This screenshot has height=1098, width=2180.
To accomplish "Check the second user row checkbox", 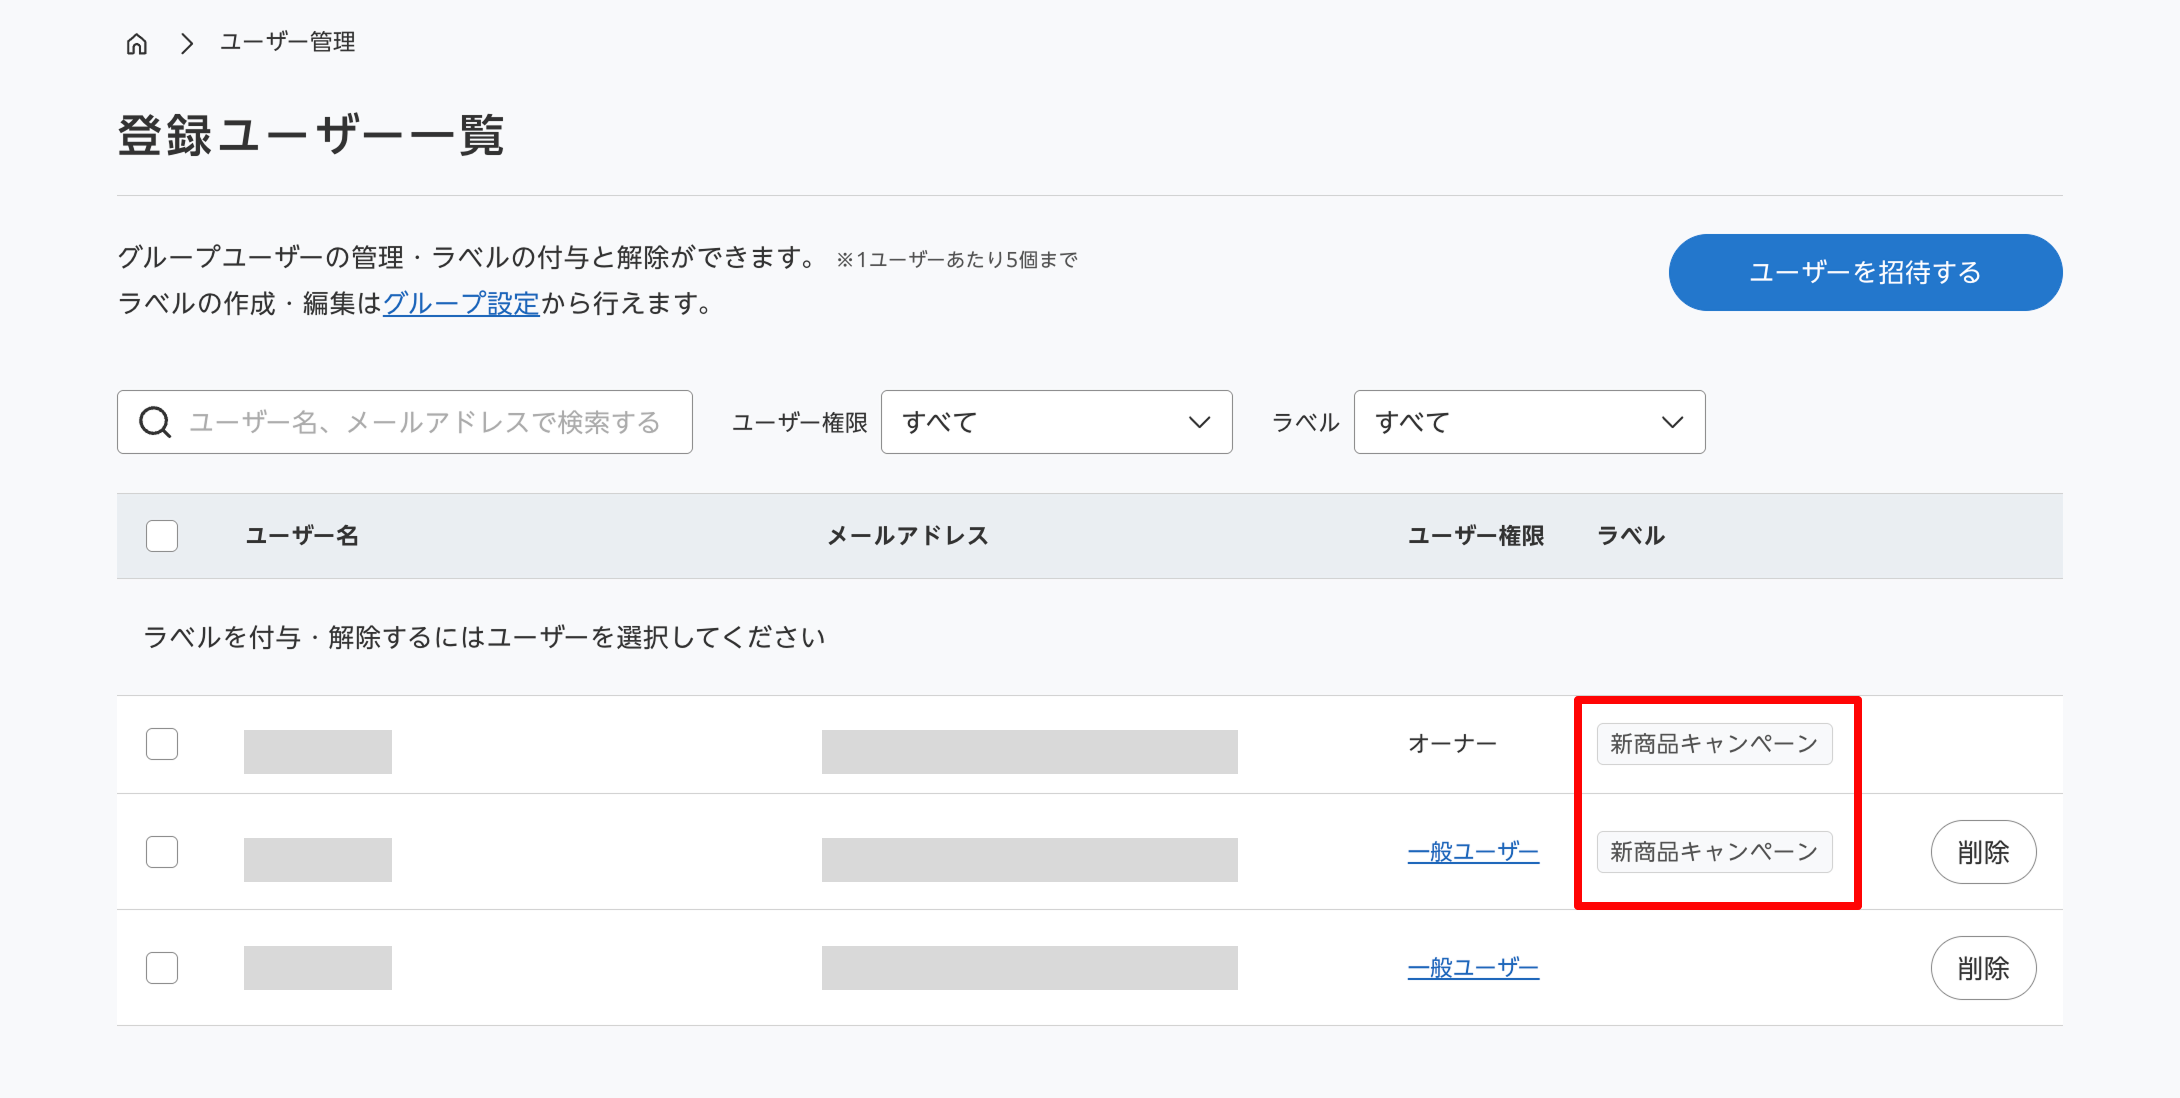I will click(162, 852).
